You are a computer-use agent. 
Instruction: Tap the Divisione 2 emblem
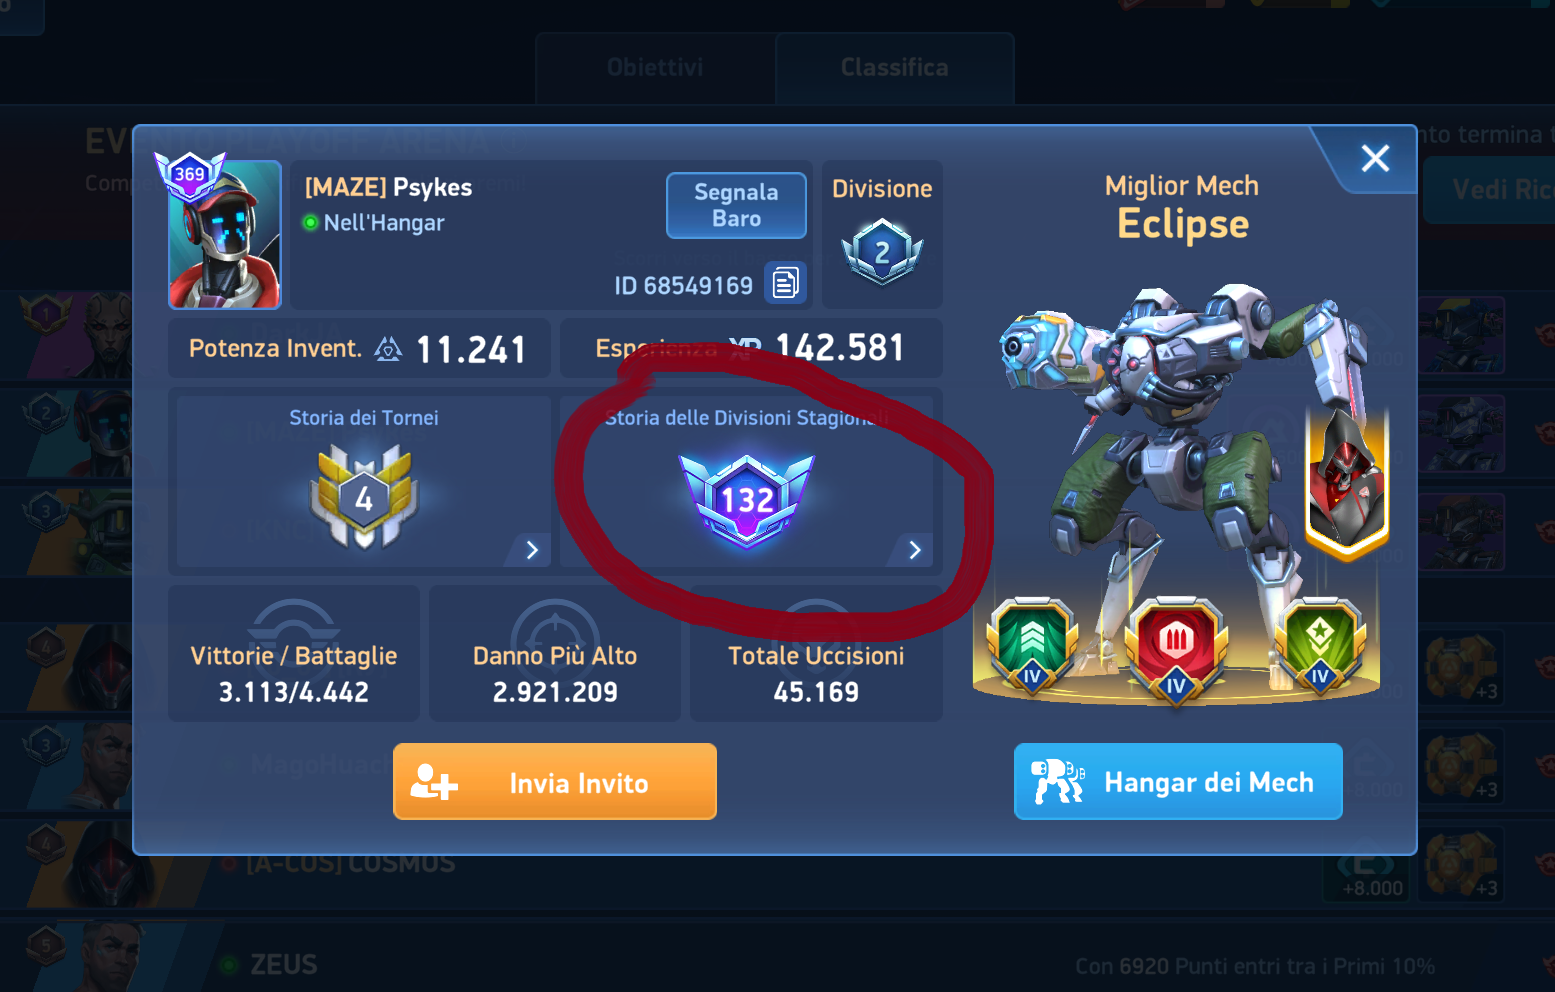[882, 251]
